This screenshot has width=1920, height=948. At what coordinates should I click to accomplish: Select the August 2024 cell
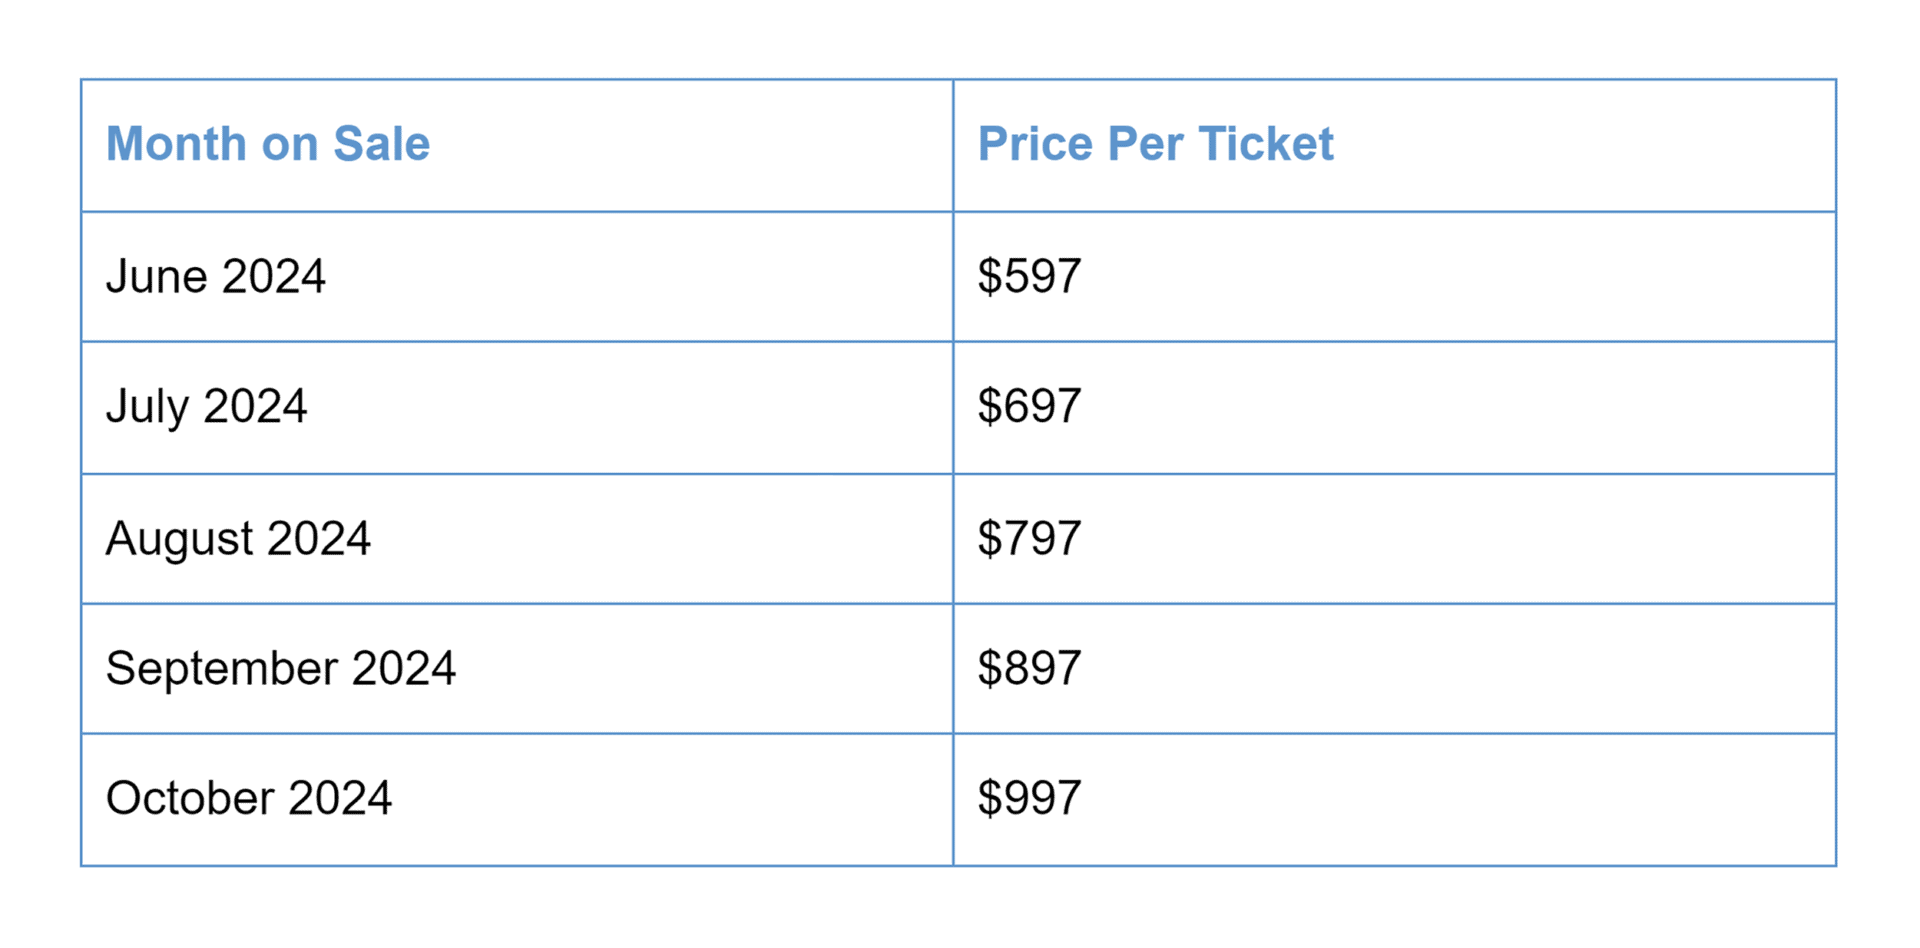(238, 539)
